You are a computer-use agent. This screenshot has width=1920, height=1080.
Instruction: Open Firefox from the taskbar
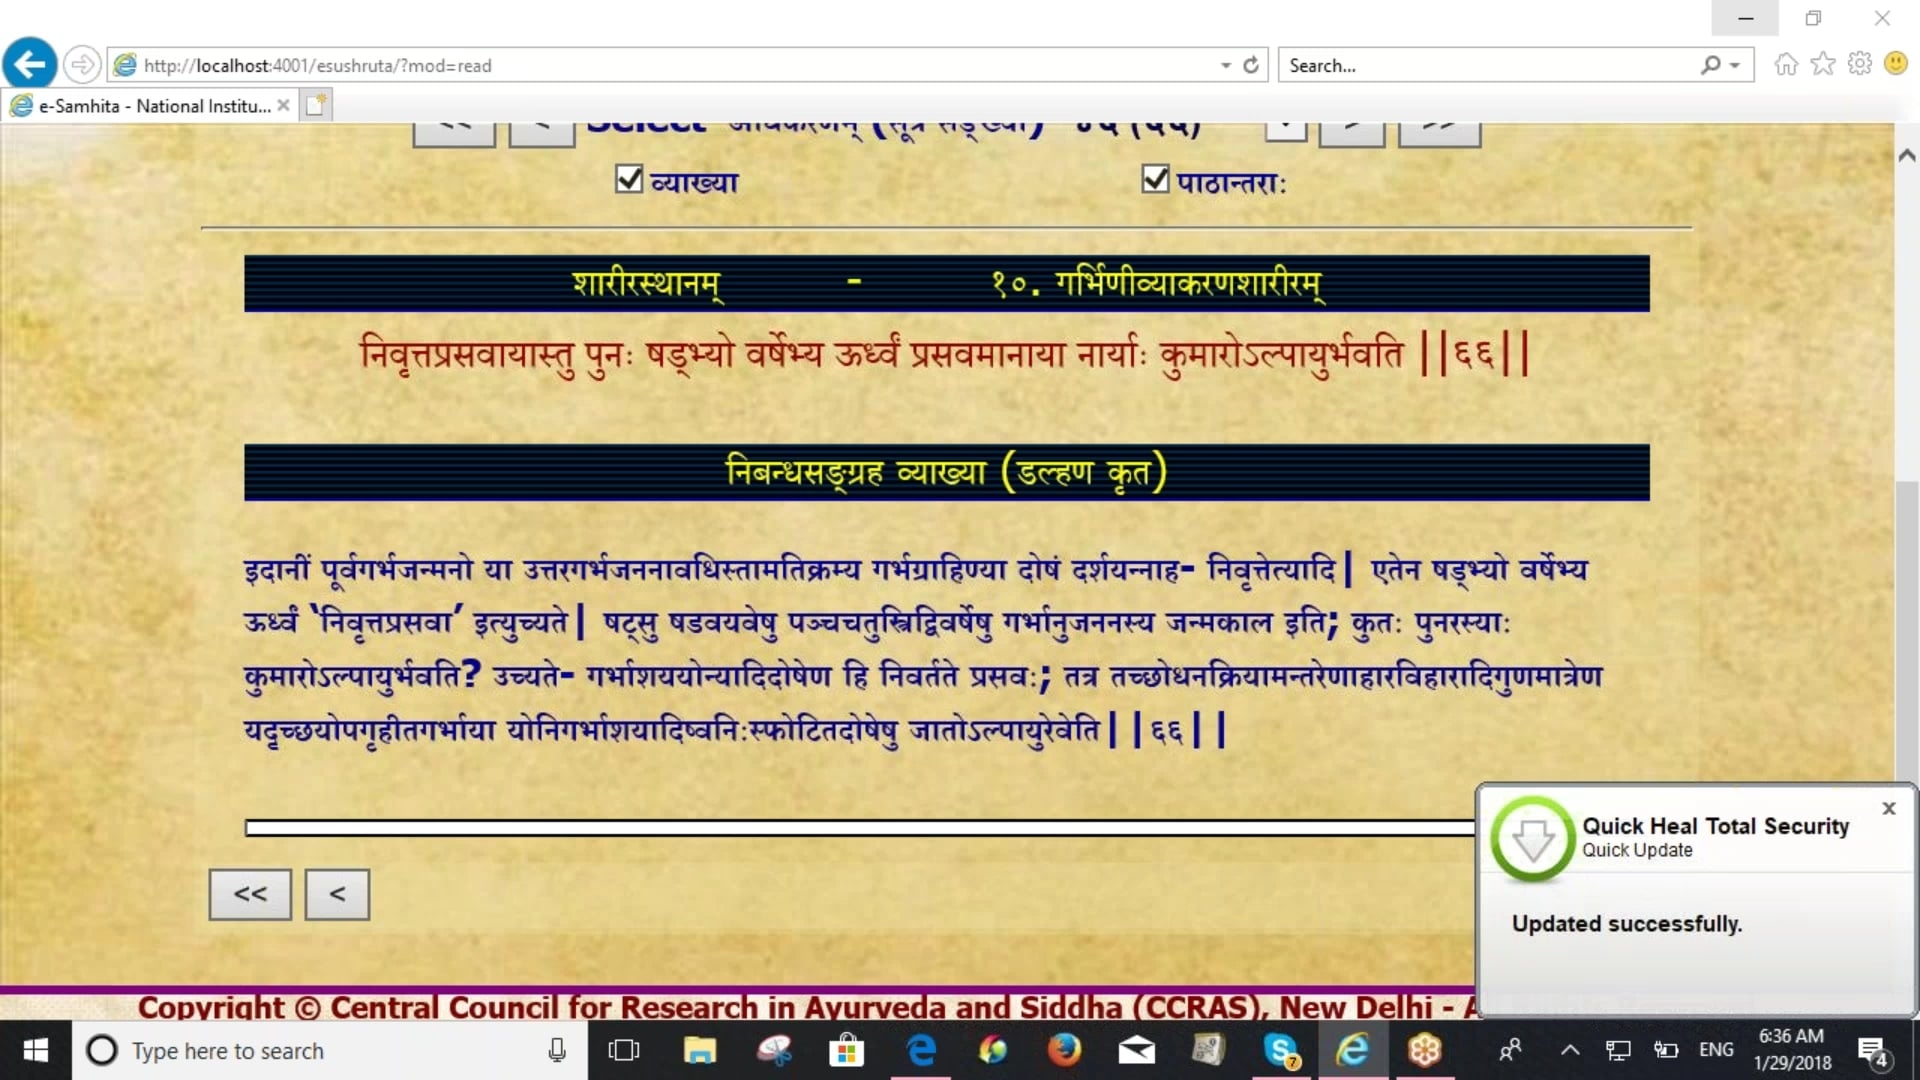pos(1064,1050)
